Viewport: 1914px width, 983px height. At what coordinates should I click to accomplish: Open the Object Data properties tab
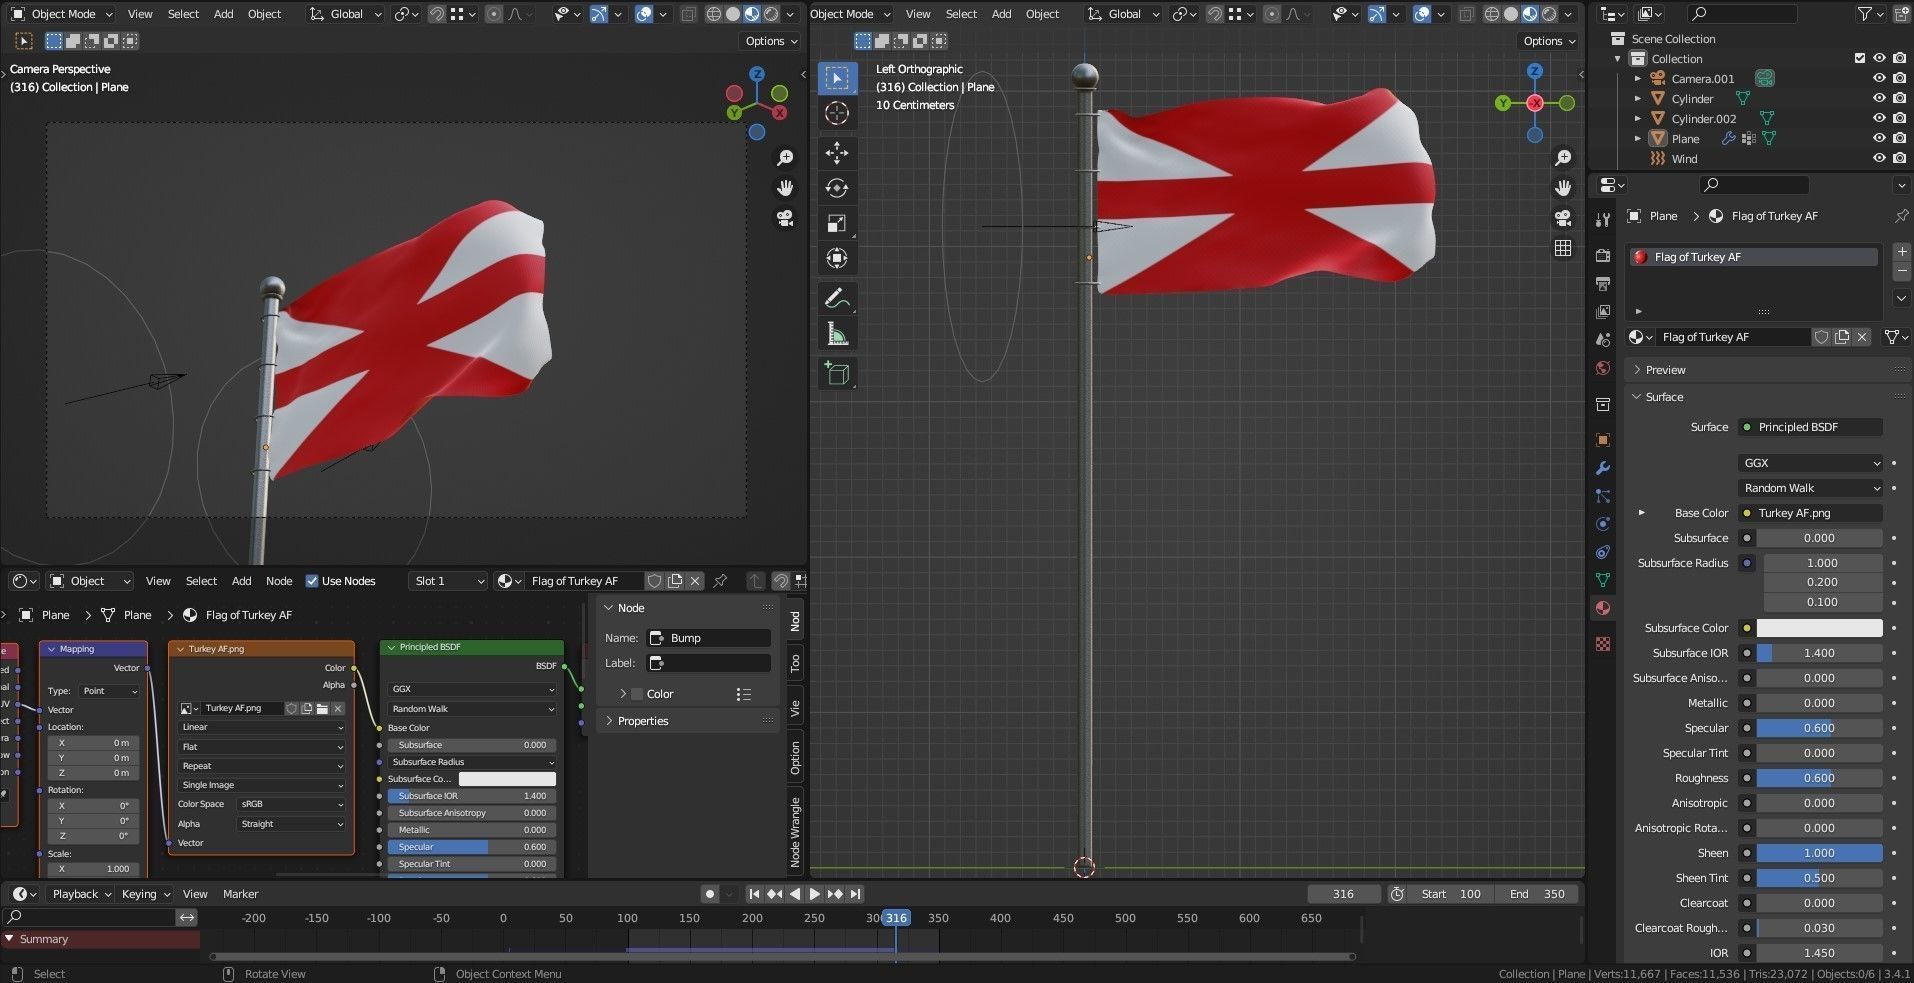tap(1603, 580)
